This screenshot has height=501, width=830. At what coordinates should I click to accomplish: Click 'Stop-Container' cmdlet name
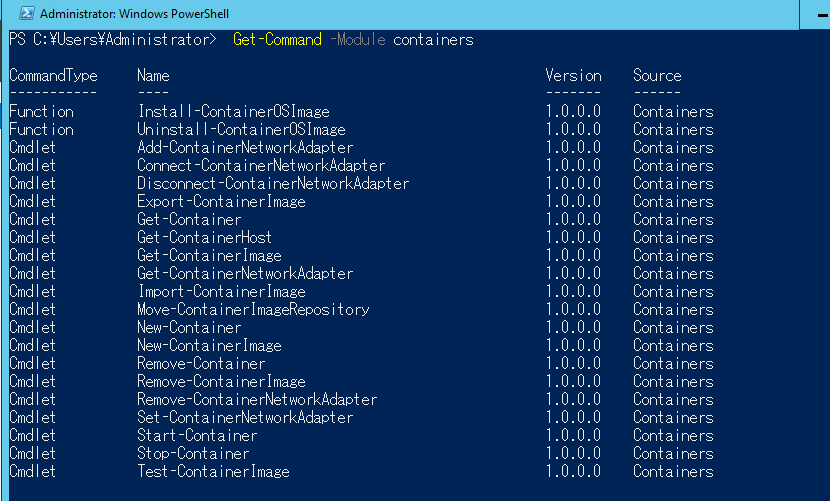[193, 454]
